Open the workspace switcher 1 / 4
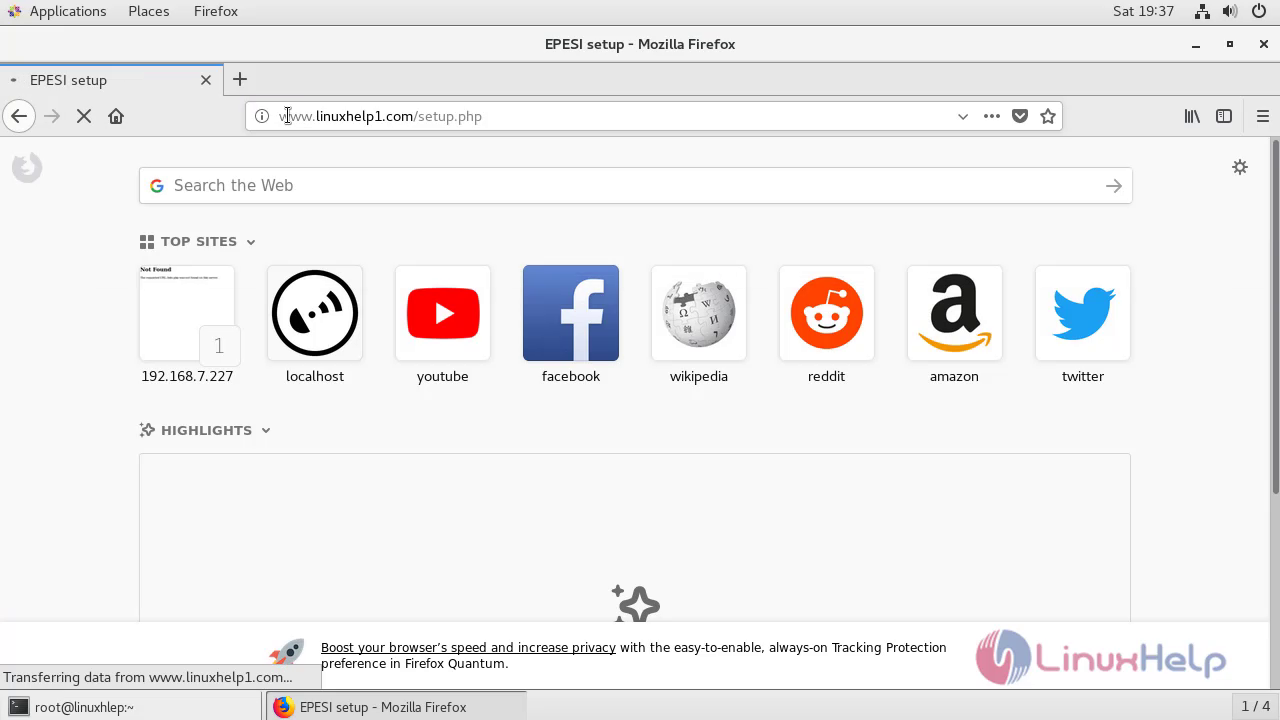Screen dimensions: 1280x720 pyautogui.click(x=1255, y=707)
